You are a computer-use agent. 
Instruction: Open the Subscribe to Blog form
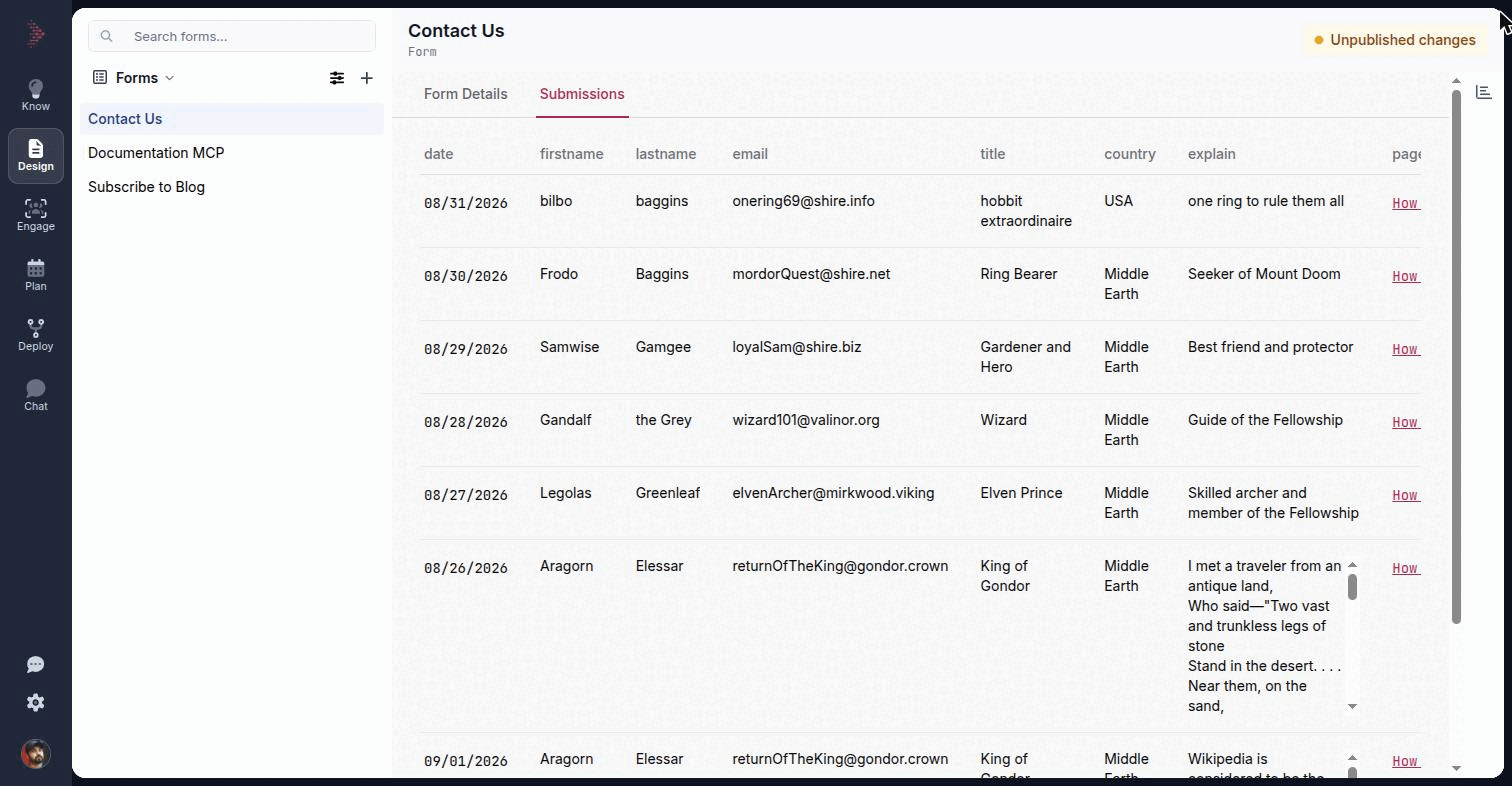tap(232, 187)
